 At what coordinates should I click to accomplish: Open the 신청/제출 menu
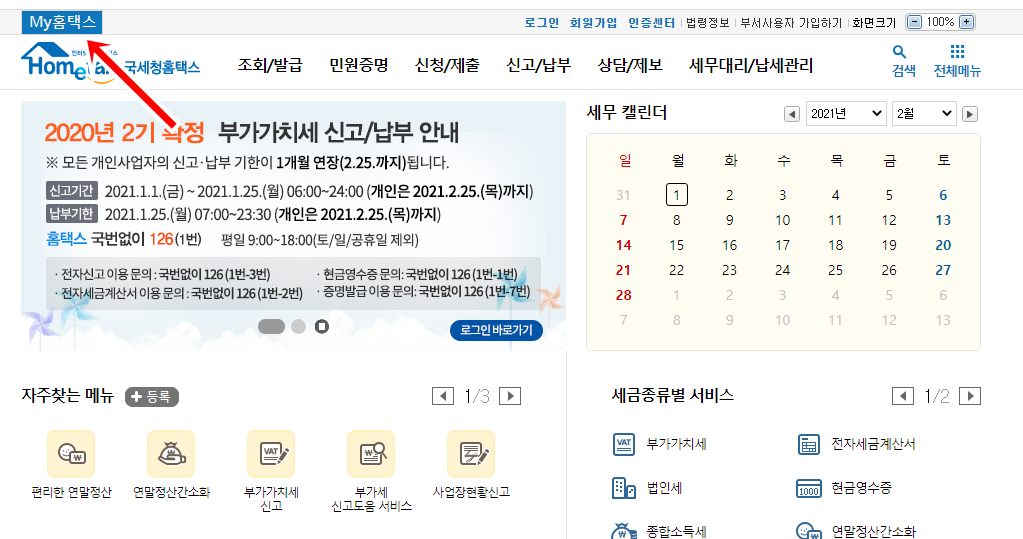click(x=448, y=65)
